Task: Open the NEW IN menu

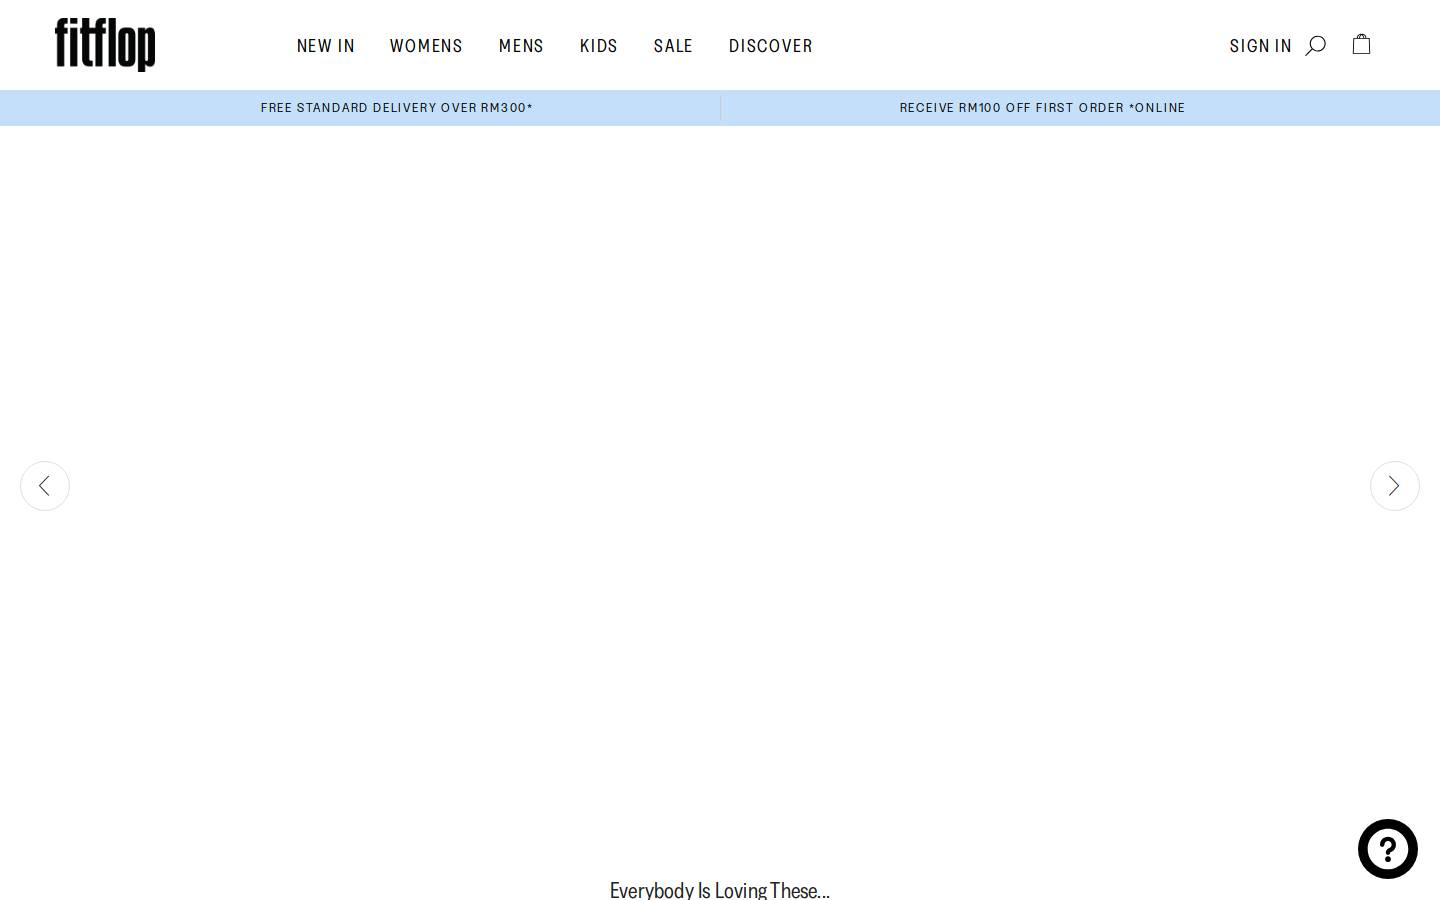Action: (x=326, y=46)
